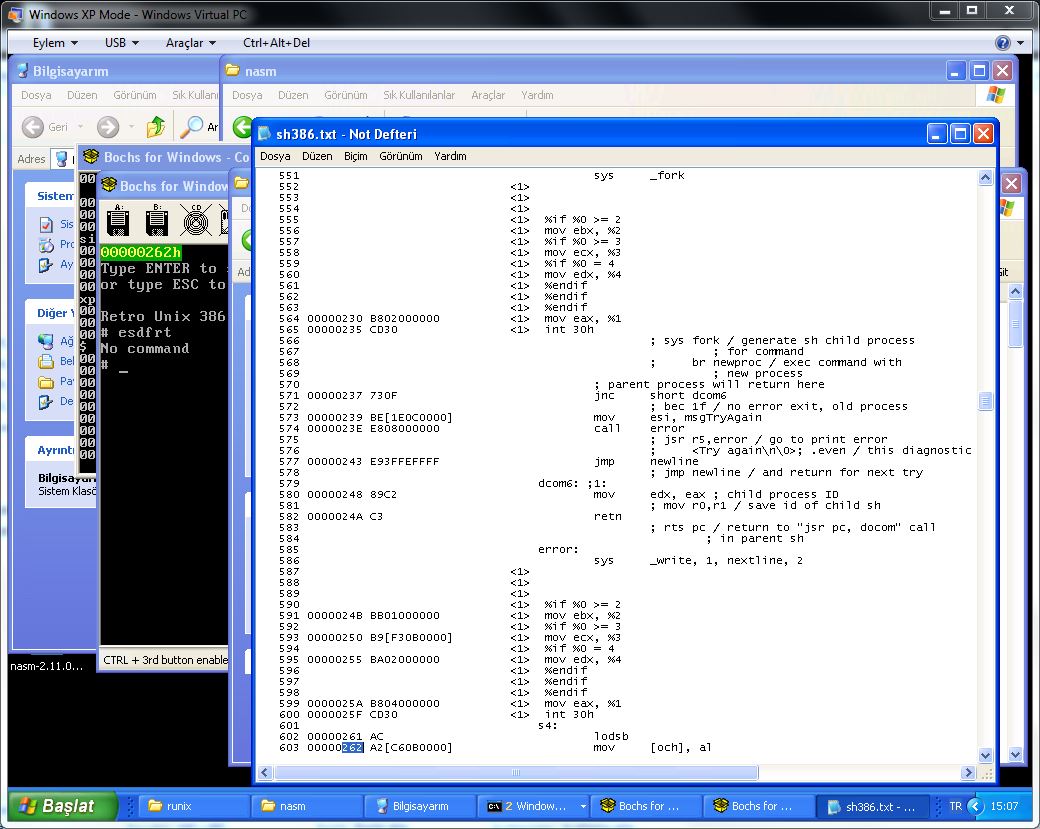Click Notepad horizontal scrollbar left arrow
This screenshot has height=829, width=1040.
click(265, 773)
